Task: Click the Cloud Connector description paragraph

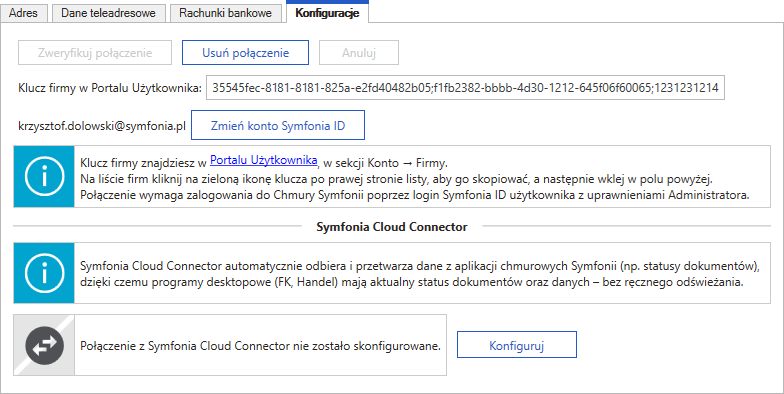Action: tap(420, 274)
